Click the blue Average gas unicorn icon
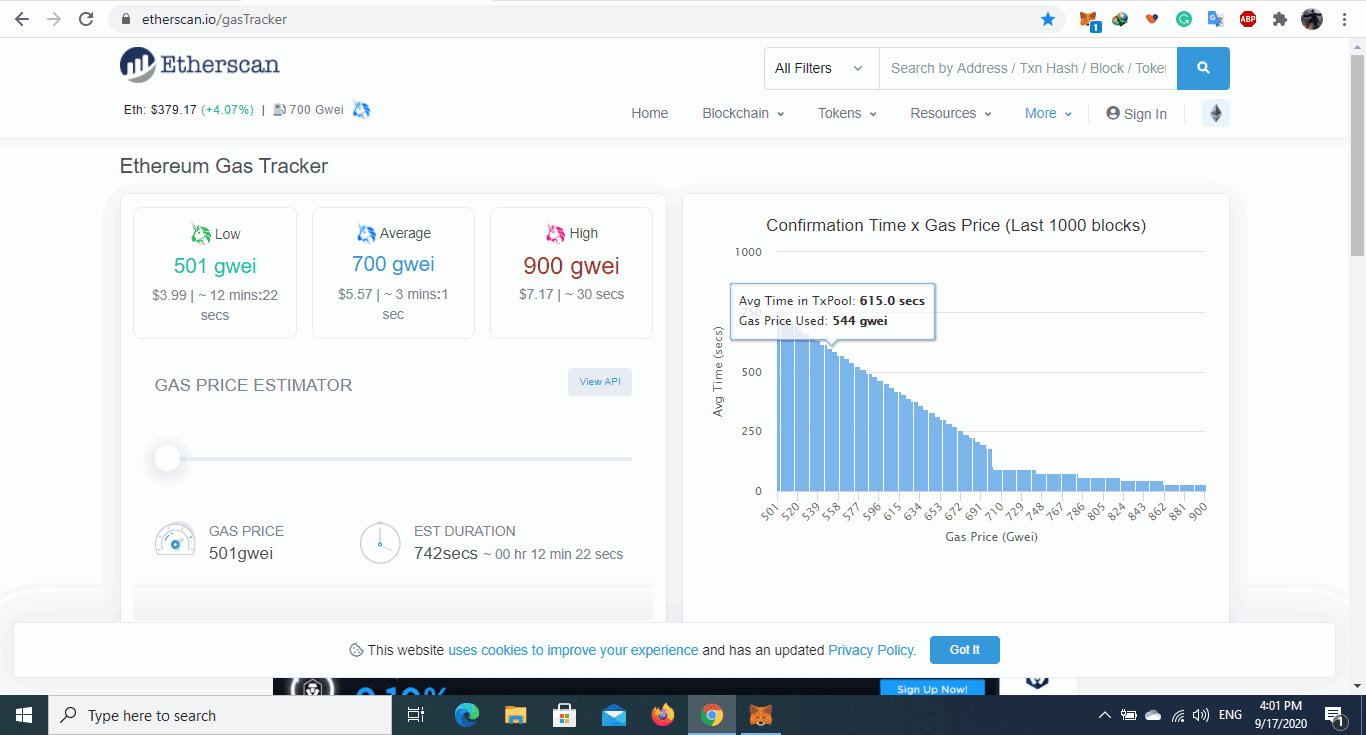 coord(366,233)
